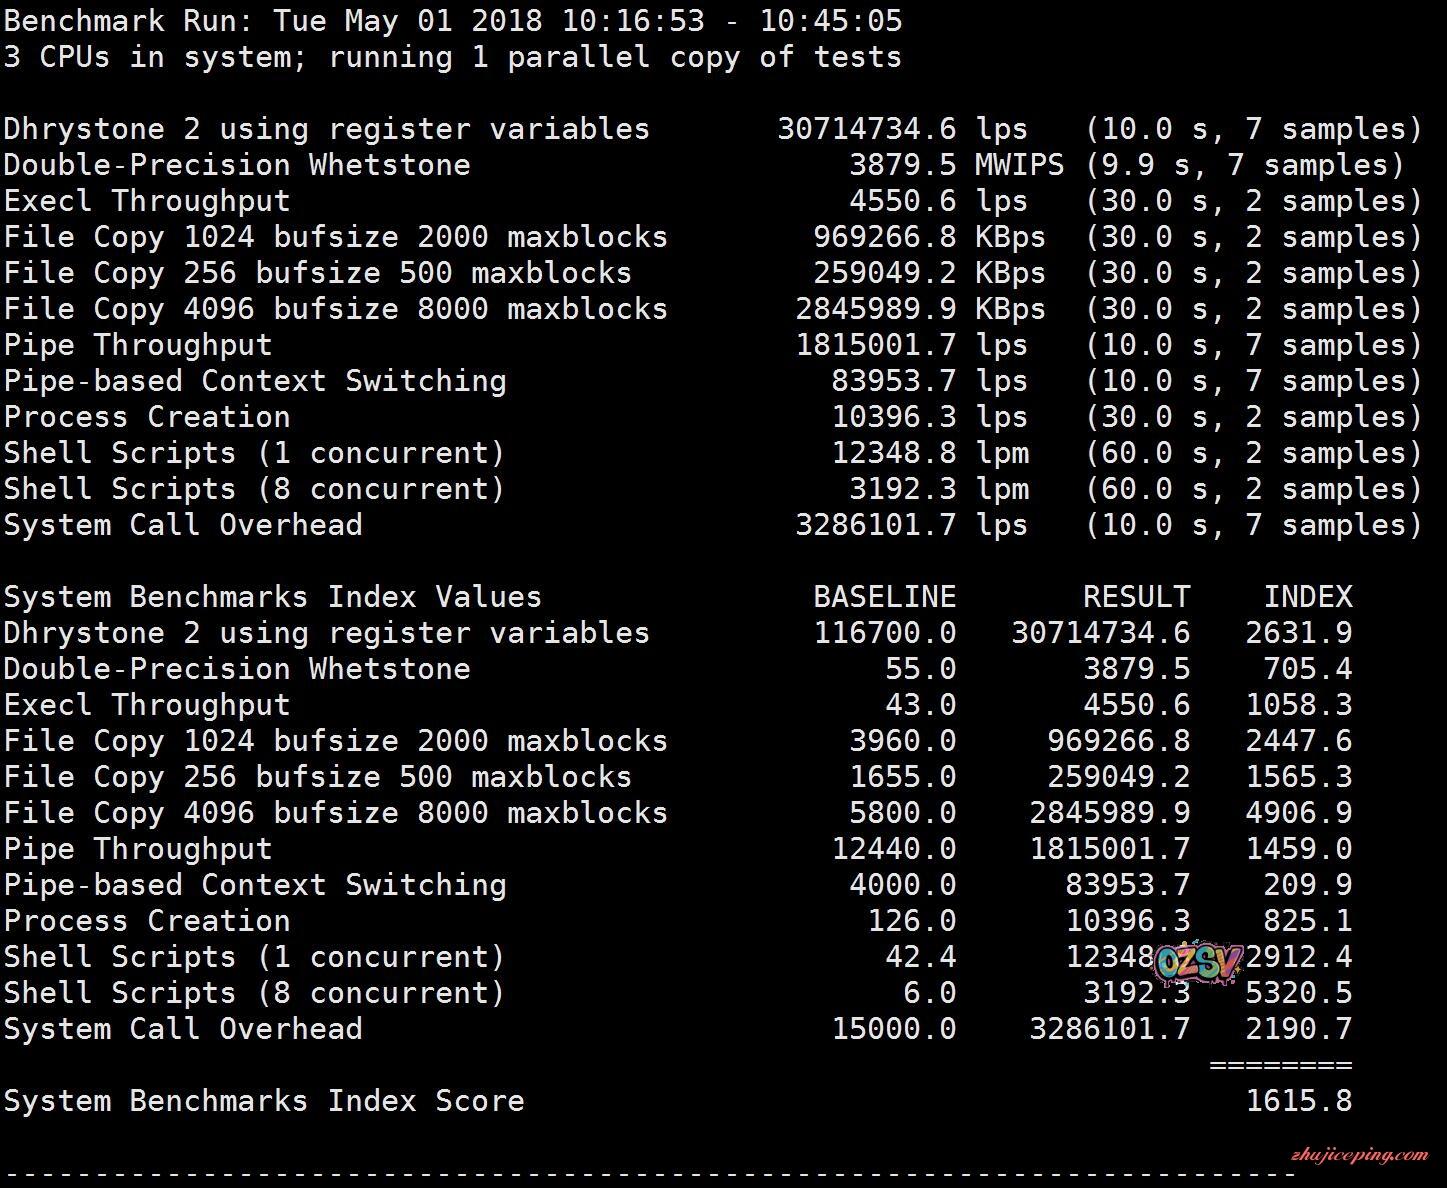
Task: Click the Whetstone MWIPS unit text
Action: (x=1019, y=165)
